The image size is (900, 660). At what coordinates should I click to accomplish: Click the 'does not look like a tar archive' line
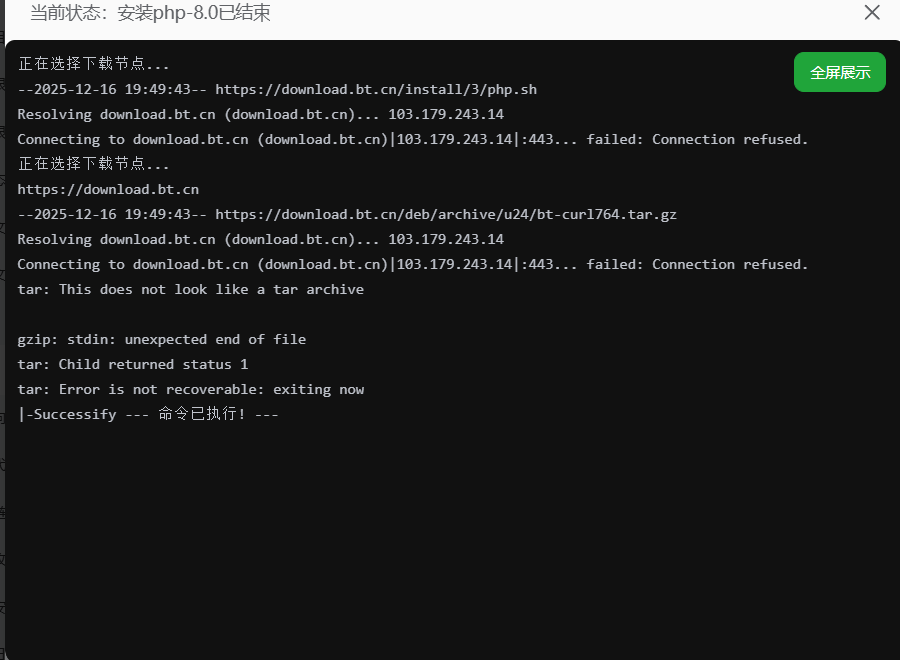point(190,289)
